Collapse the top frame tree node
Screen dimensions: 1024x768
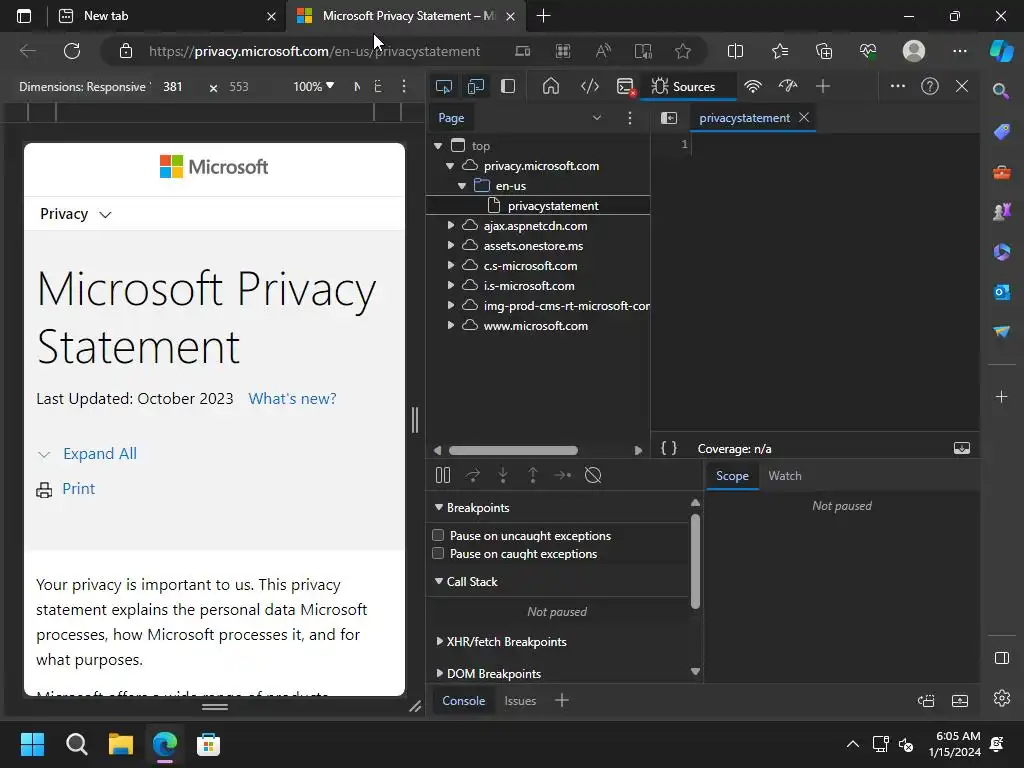(x=438, y=146)
